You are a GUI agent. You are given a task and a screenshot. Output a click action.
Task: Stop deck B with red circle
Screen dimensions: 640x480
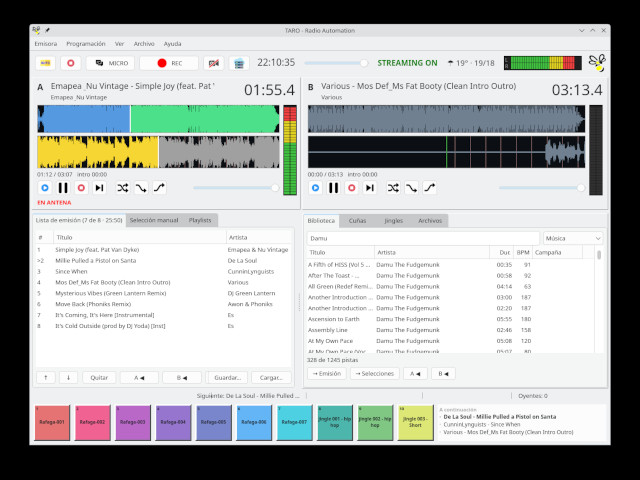pyautogui.click(x=352, y=188)
